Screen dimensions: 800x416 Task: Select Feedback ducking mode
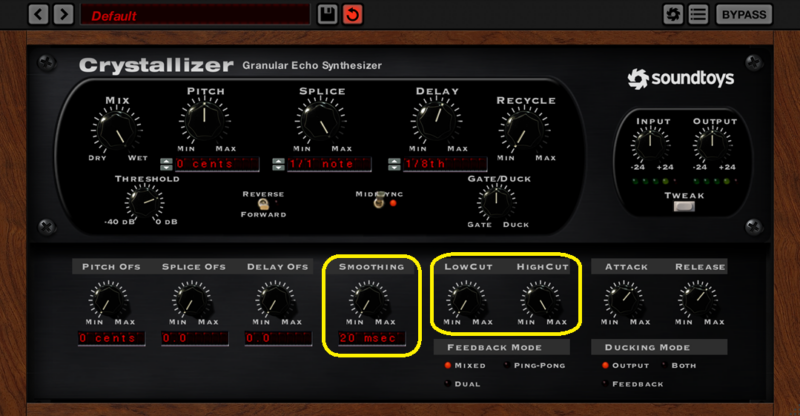click(x=633, y=384)
